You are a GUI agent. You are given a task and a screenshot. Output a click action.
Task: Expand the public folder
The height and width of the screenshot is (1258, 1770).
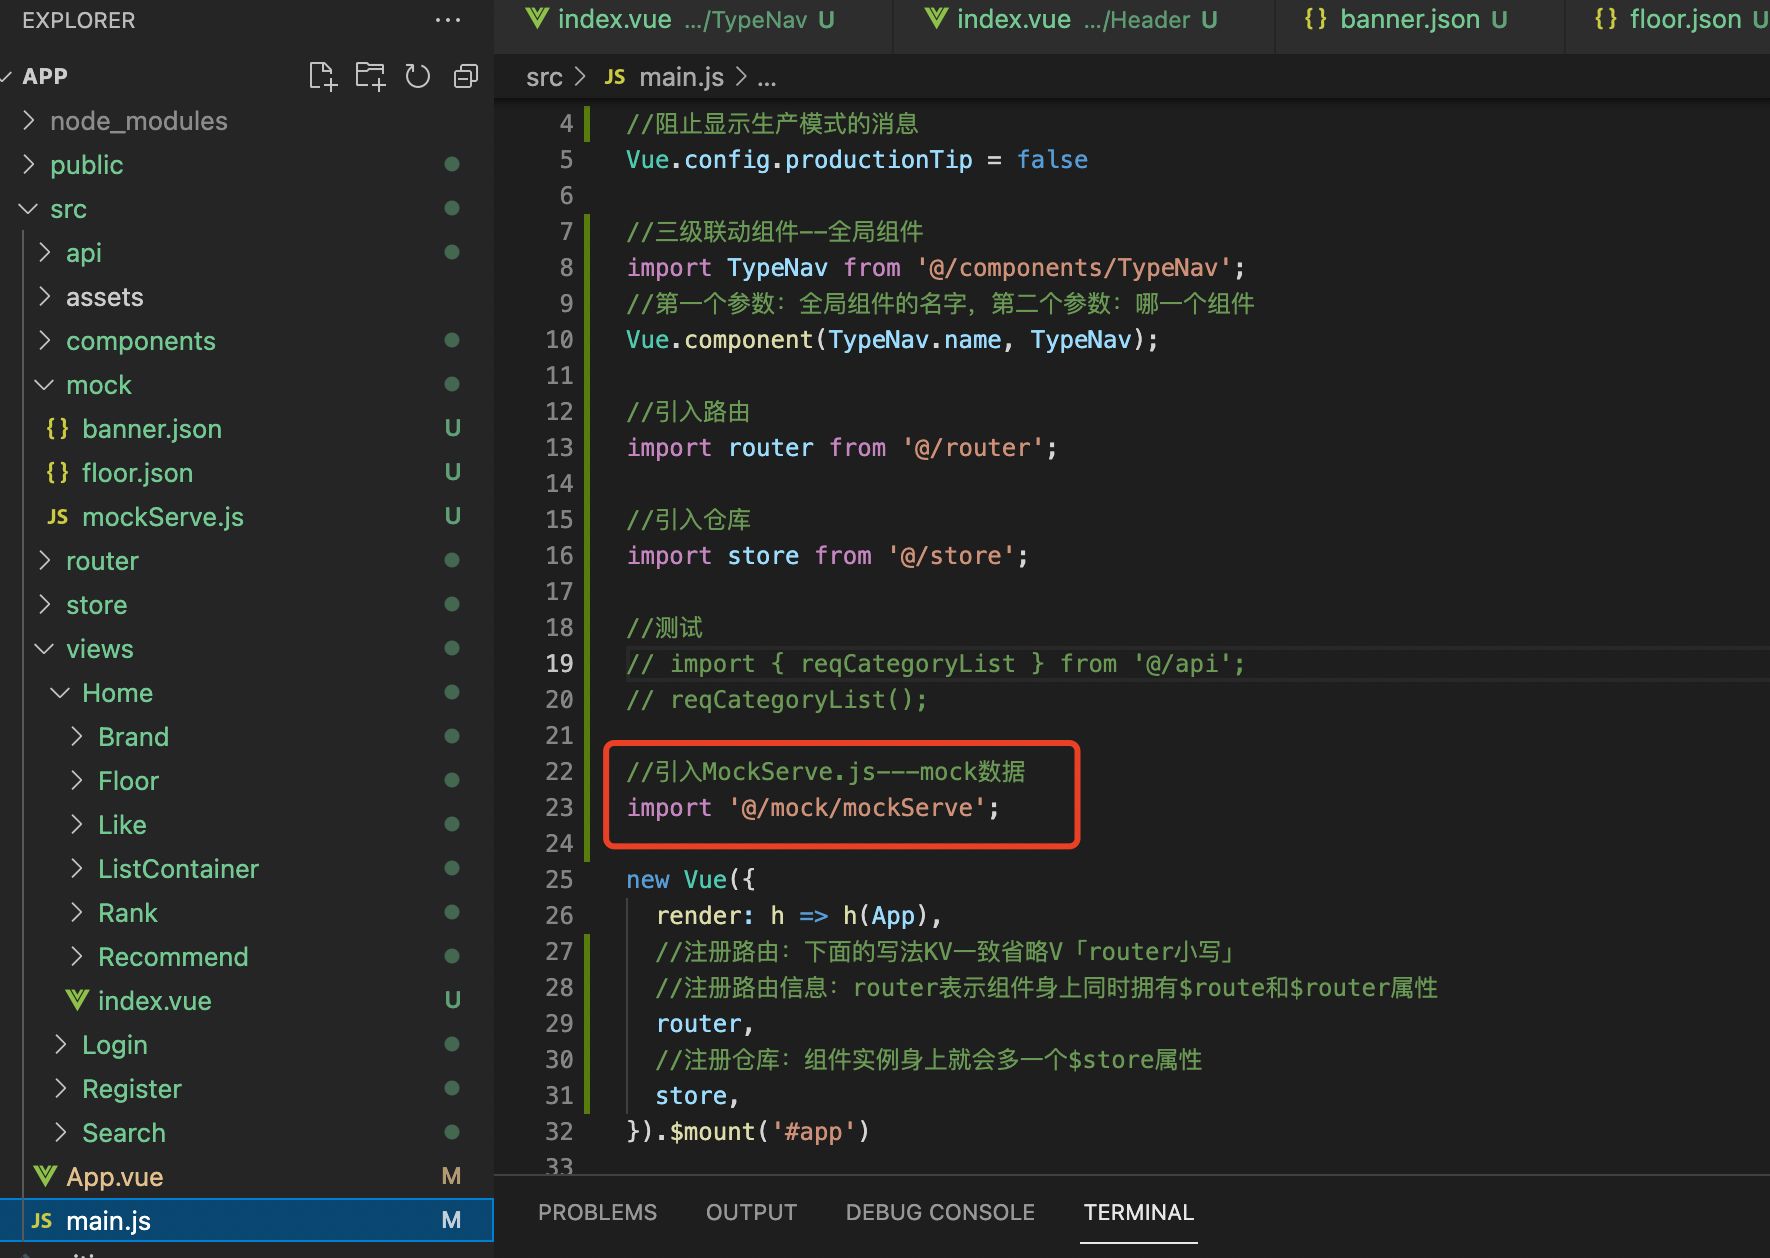coord(28,165)
